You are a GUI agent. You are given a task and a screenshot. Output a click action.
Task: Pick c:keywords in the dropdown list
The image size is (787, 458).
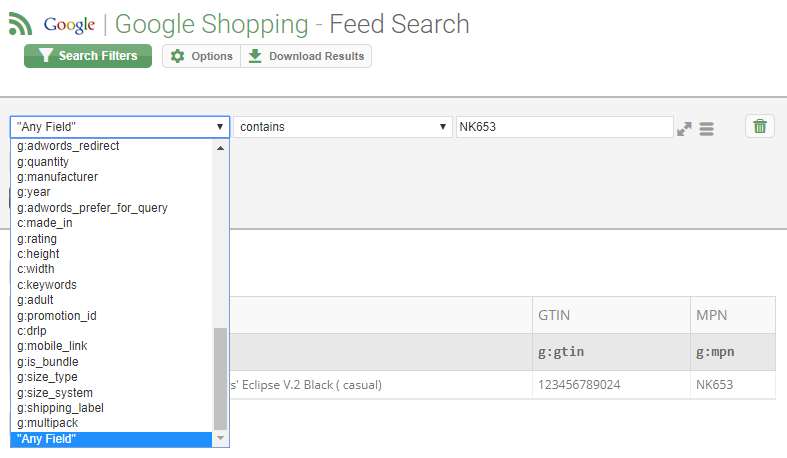click(x=47, y=284)
